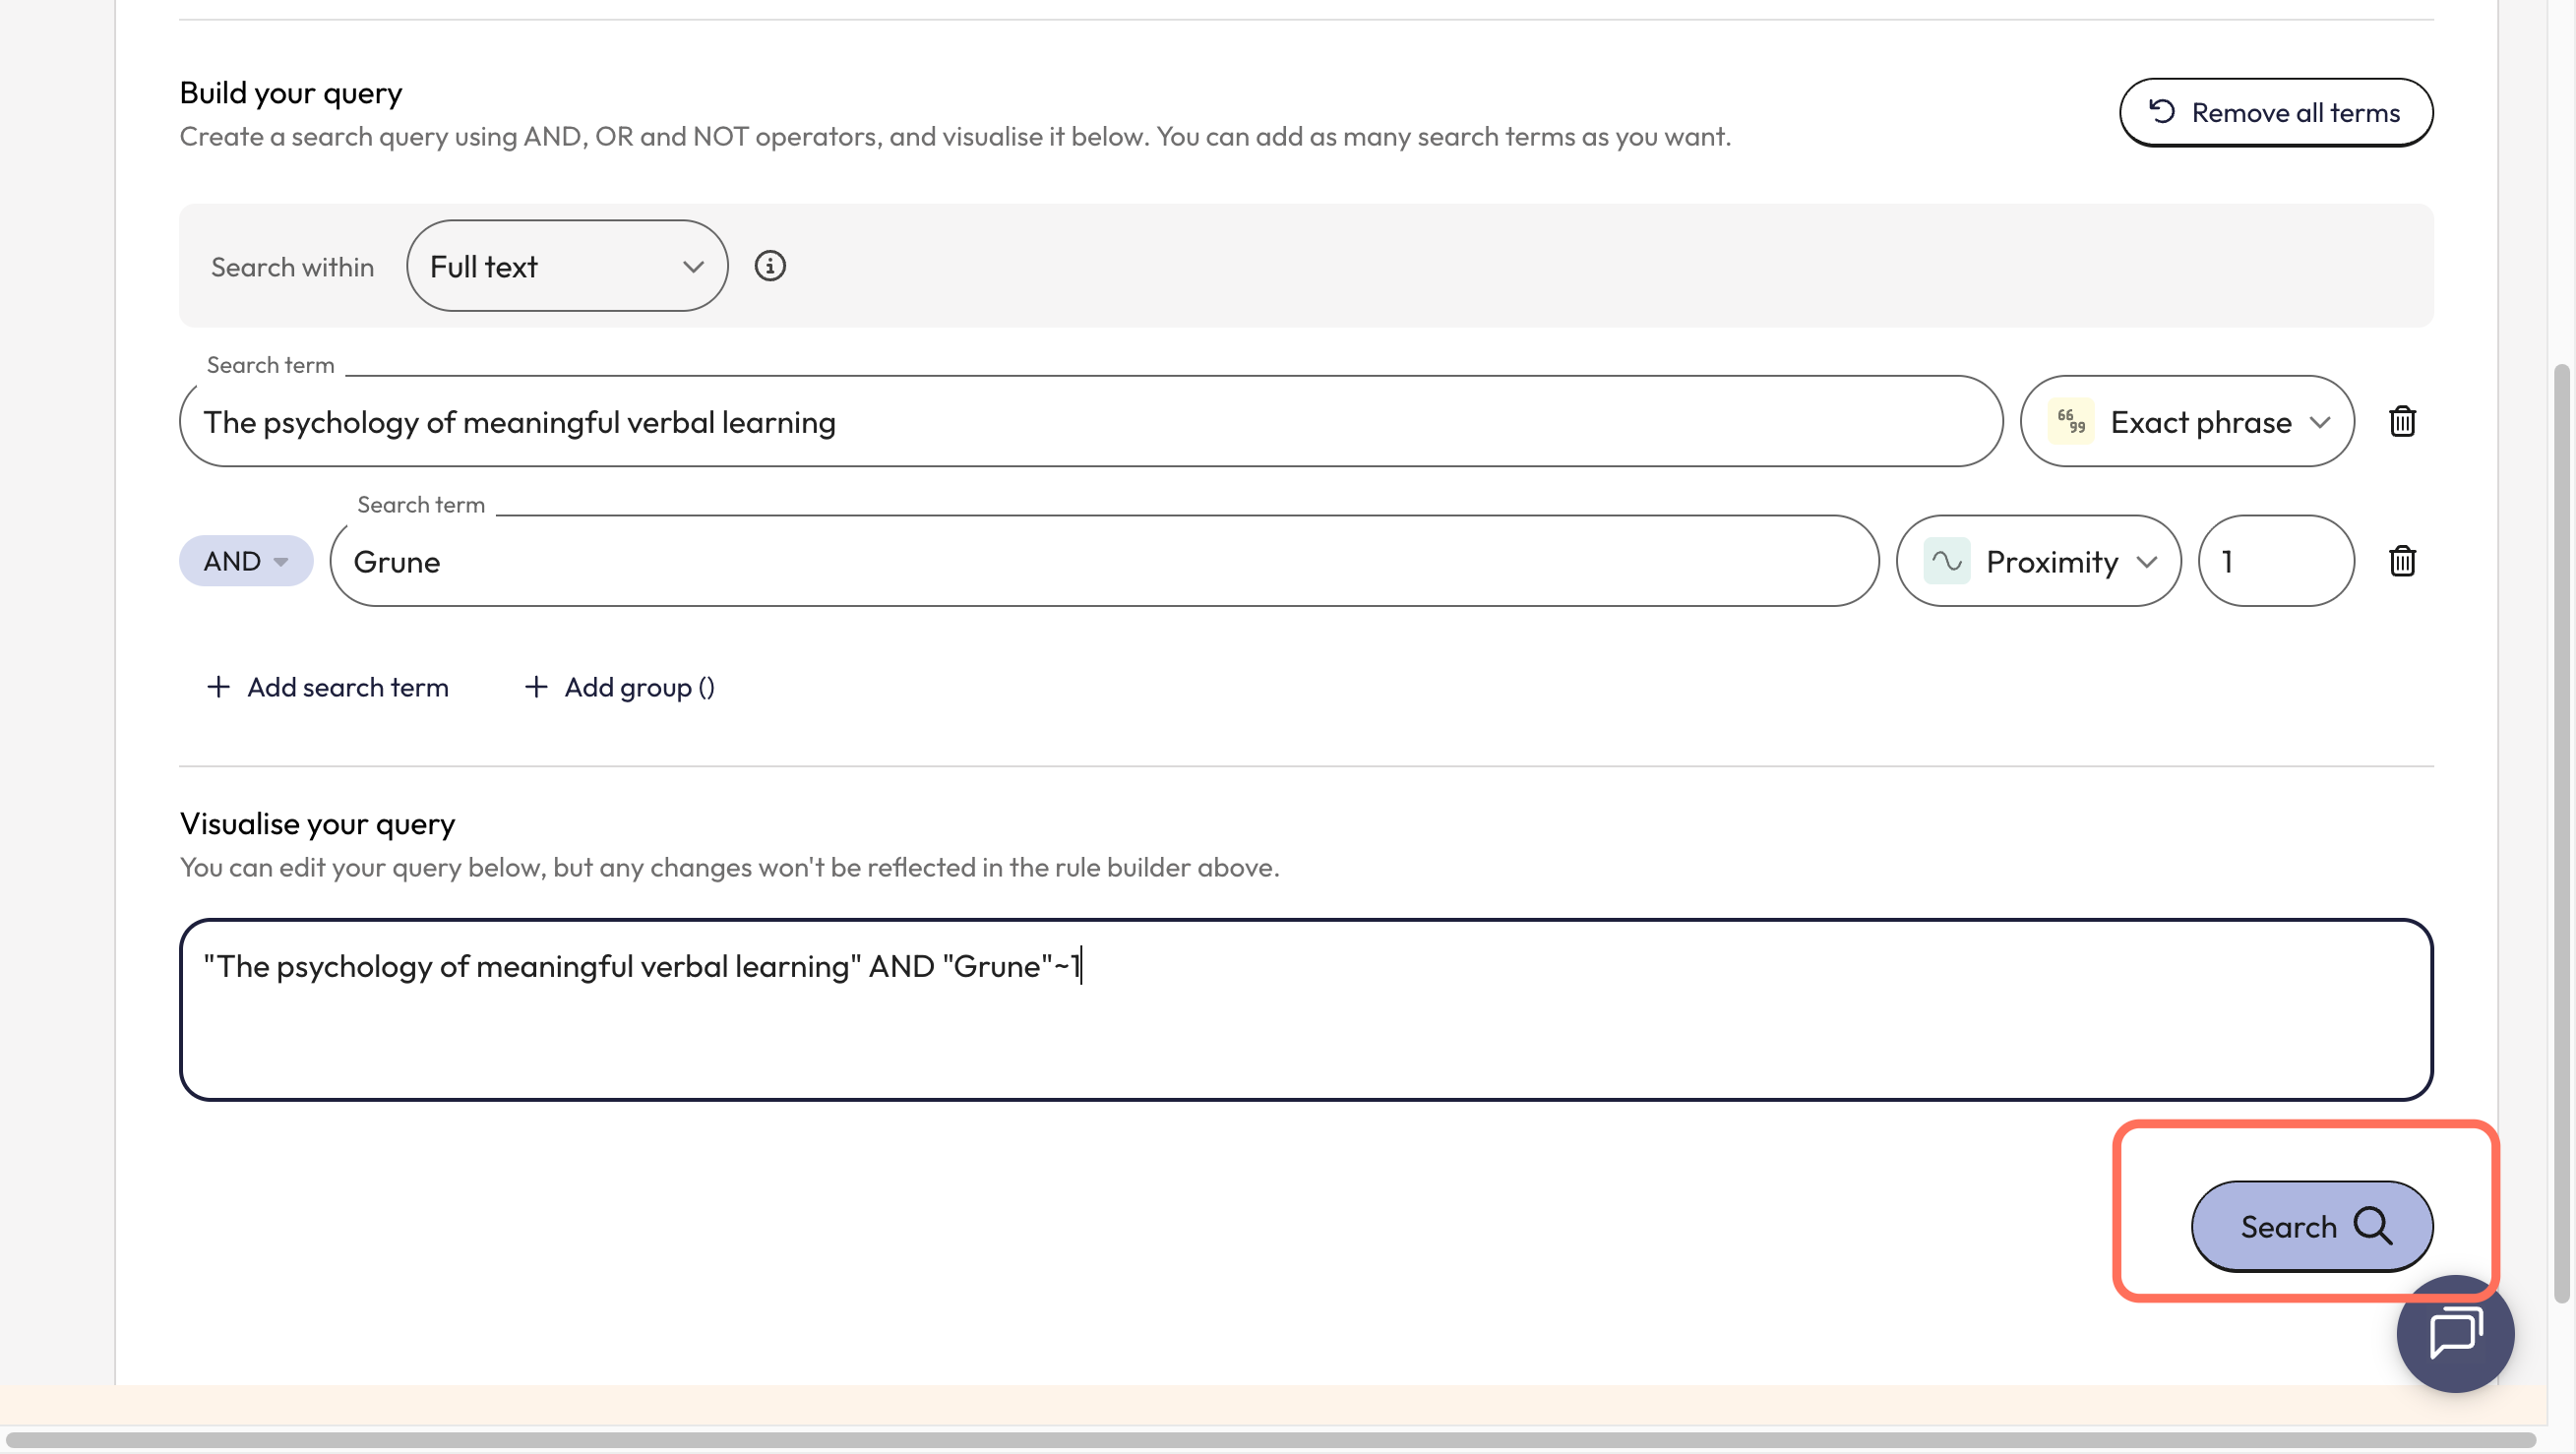
Task: Change the AND operator dropdown
Action: pyautogui.click(x=246, y=561)
